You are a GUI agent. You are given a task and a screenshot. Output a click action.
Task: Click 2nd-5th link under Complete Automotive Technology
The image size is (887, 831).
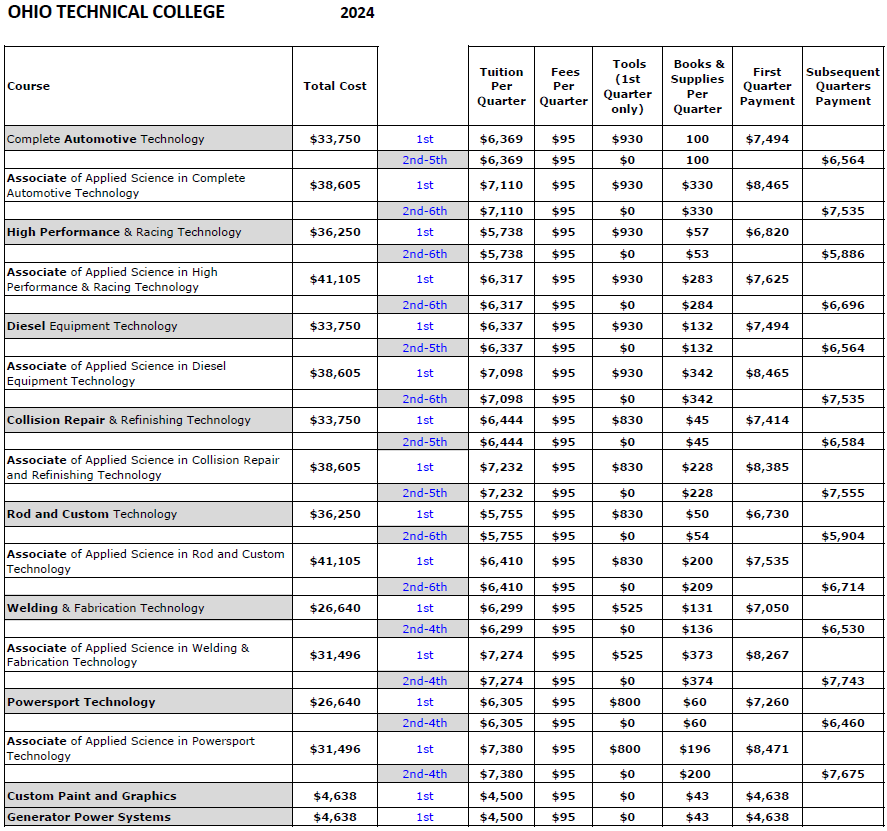point(424,160)
